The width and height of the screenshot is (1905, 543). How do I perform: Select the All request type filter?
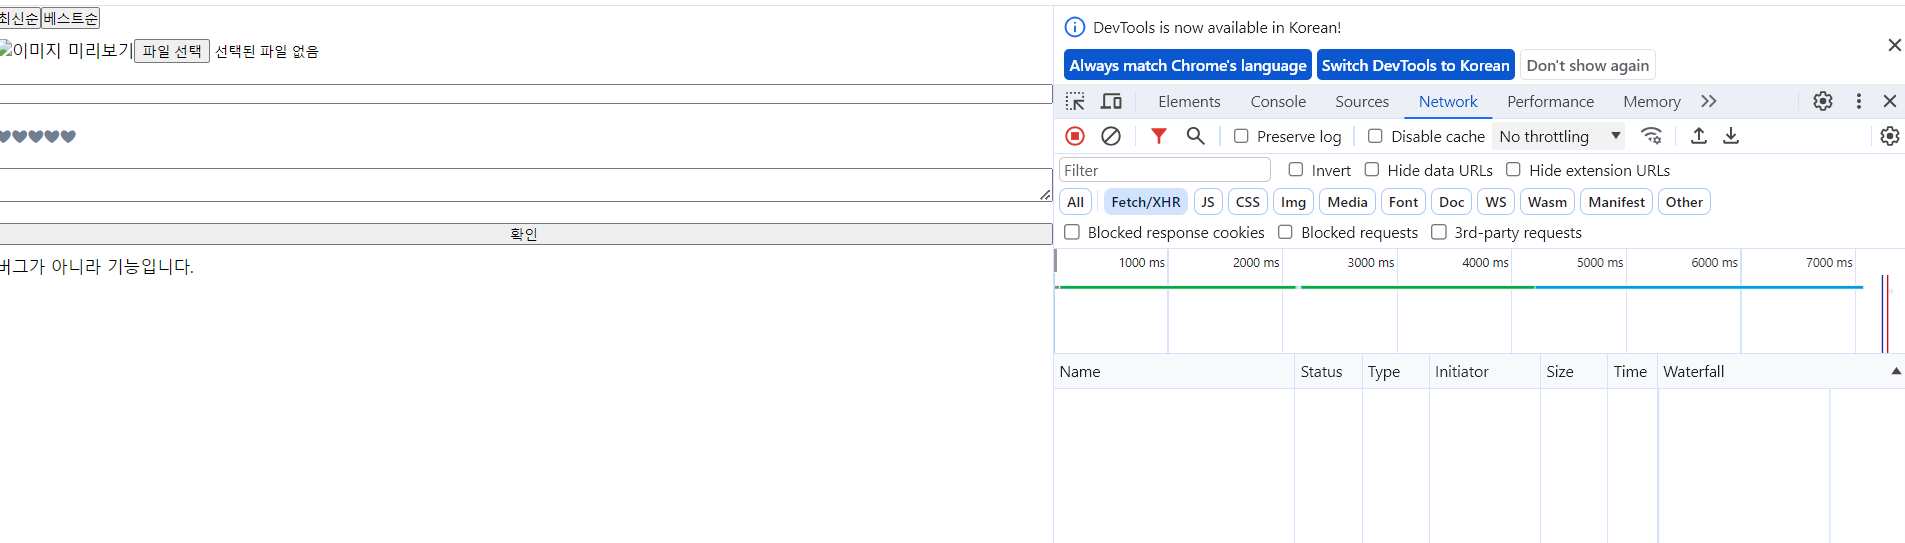pyautogui.click(x=1075, y=202)
